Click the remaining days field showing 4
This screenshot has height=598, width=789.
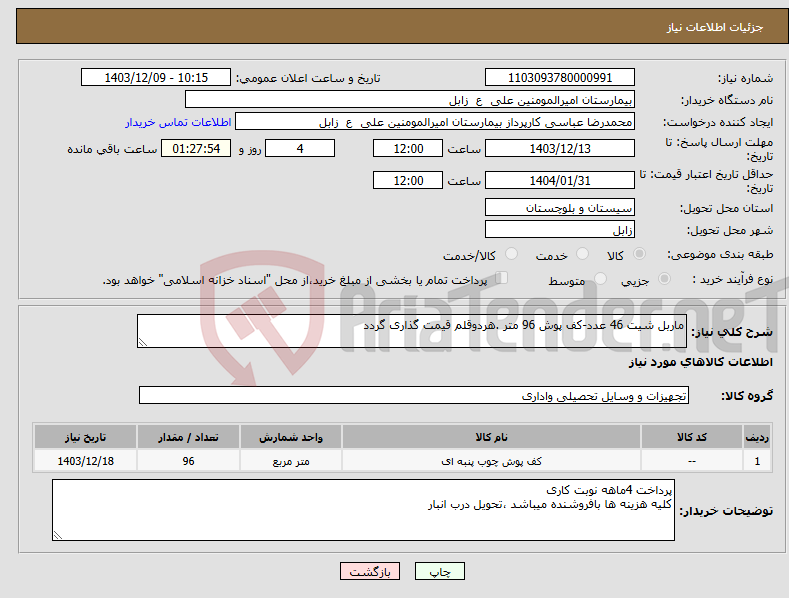point(300,148)
